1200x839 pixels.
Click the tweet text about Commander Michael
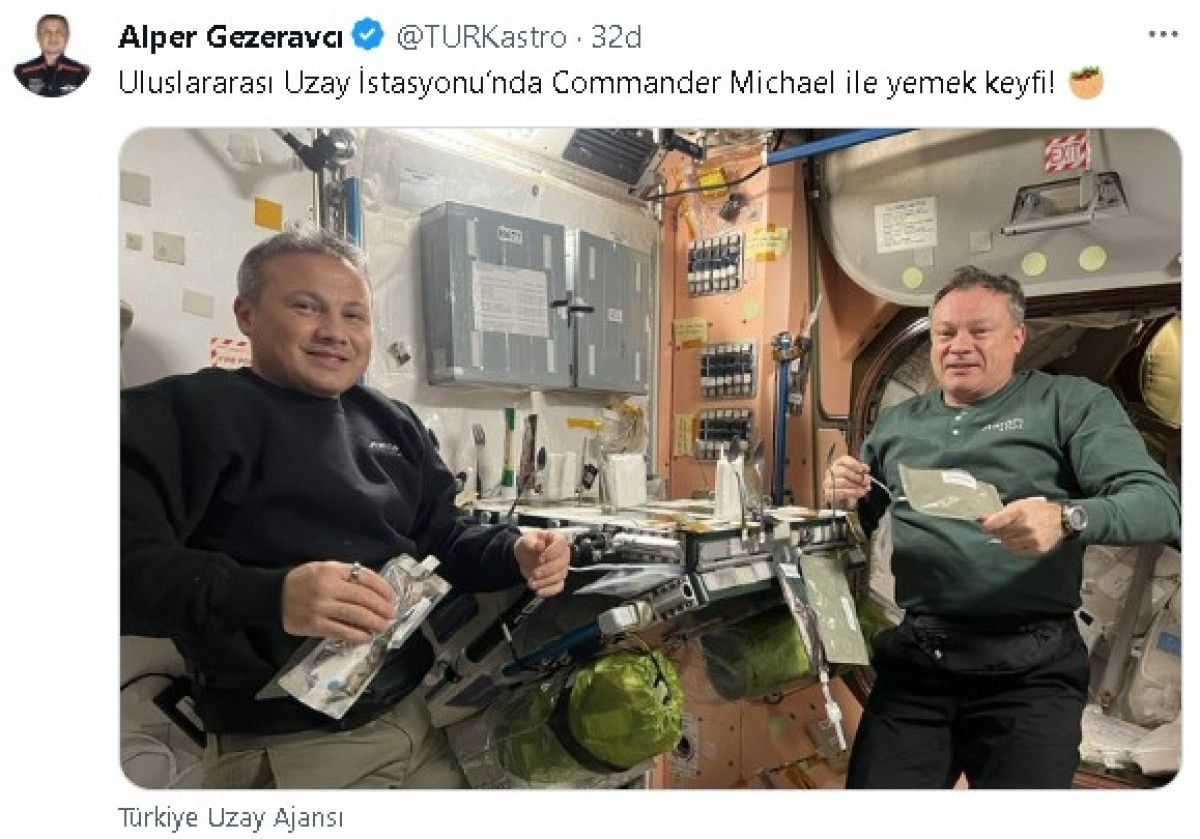click(586, 83)
